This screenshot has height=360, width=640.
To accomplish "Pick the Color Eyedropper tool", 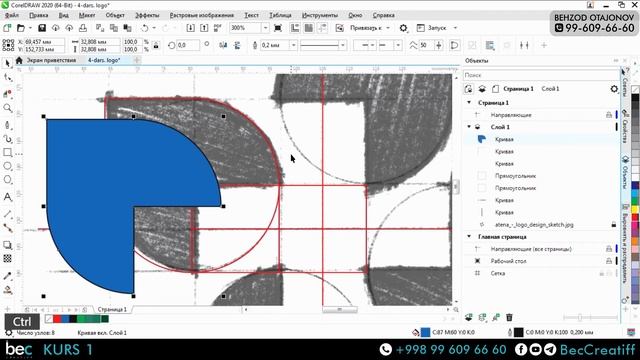I will click(x=7, y=276).
